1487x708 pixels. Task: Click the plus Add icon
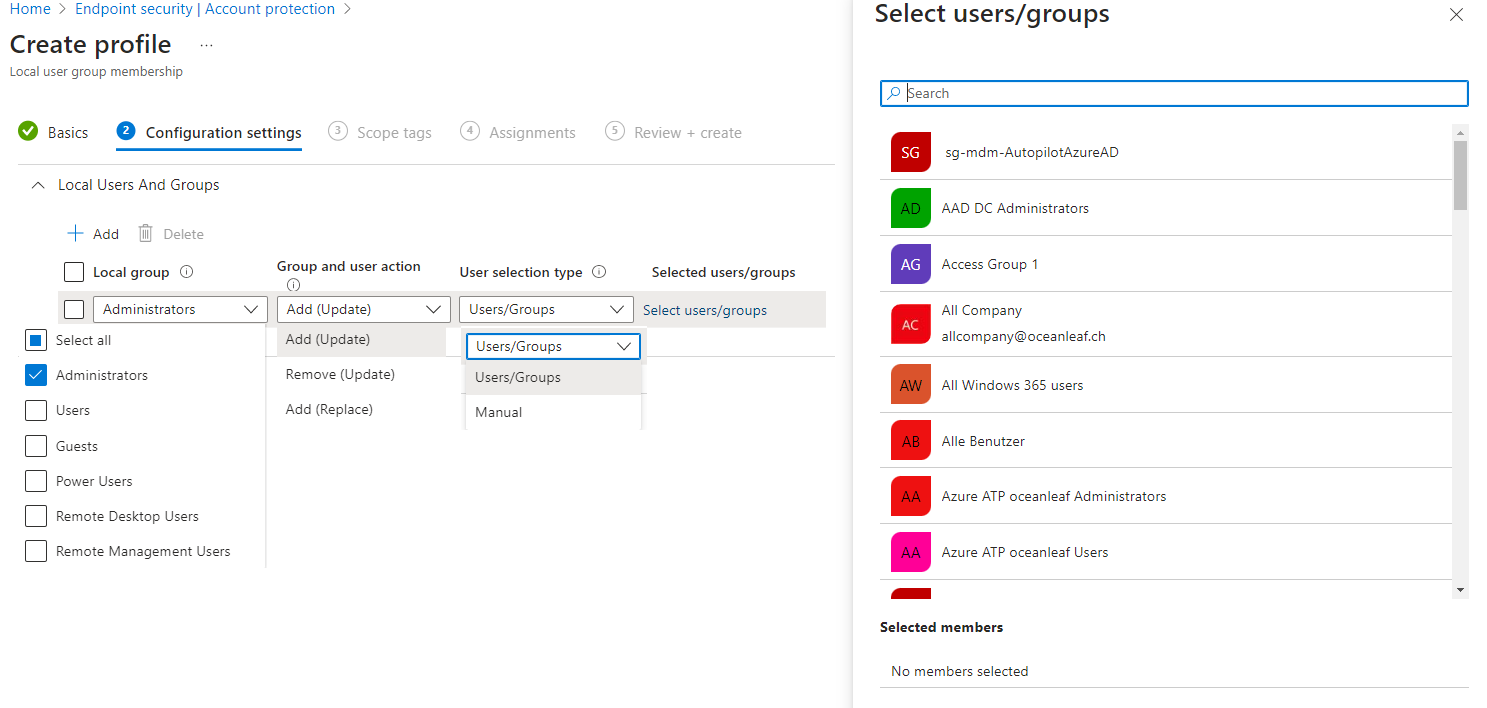75,233
